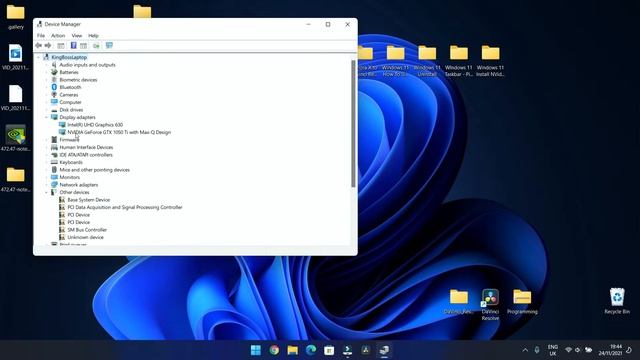640x360 pixels.
Task: Select the KingBossLaptop root node
Action: pos(69,57)
